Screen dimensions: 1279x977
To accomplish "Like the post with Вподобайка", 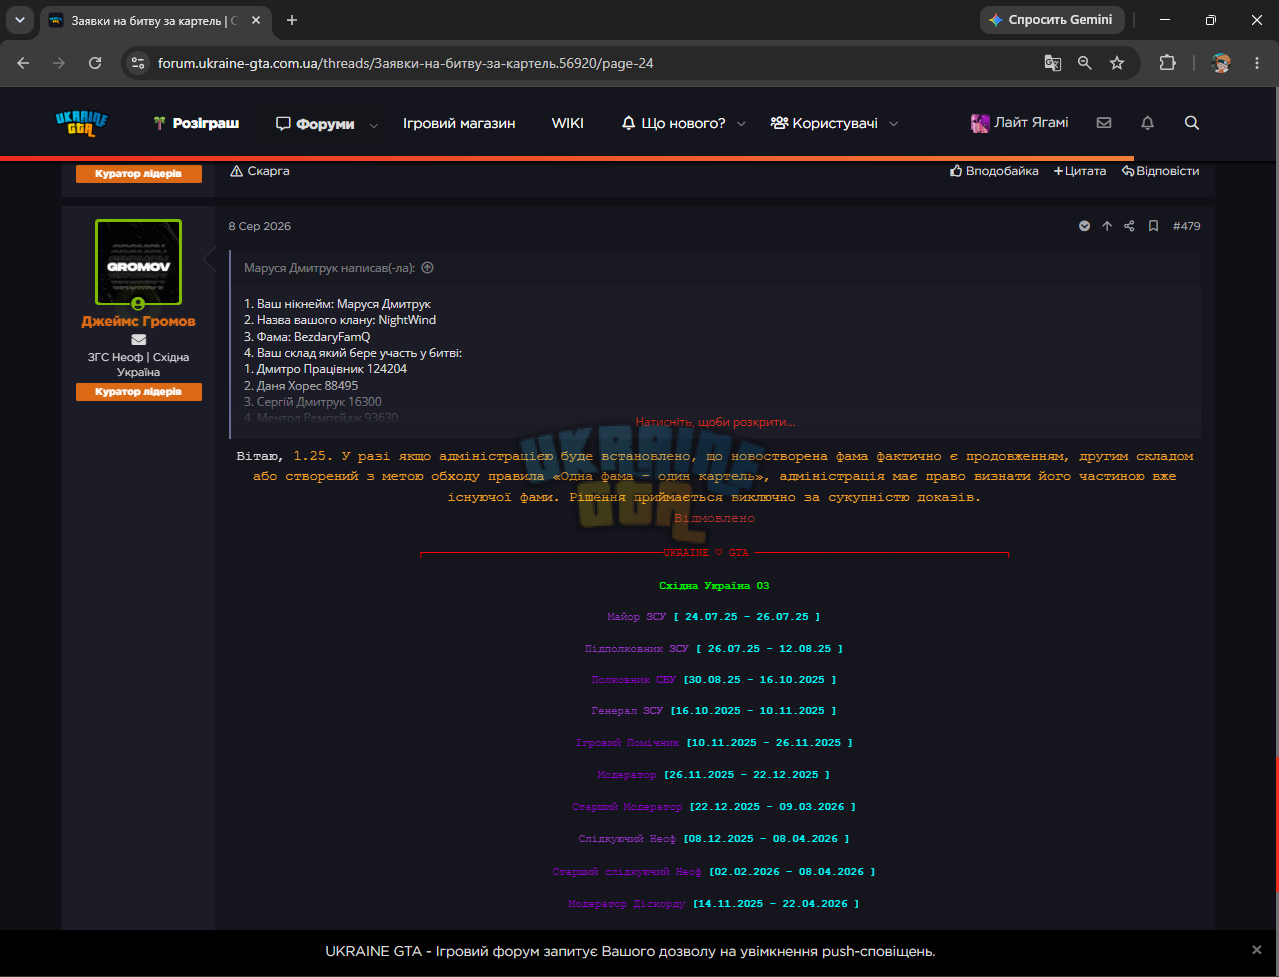I will 994,171.
